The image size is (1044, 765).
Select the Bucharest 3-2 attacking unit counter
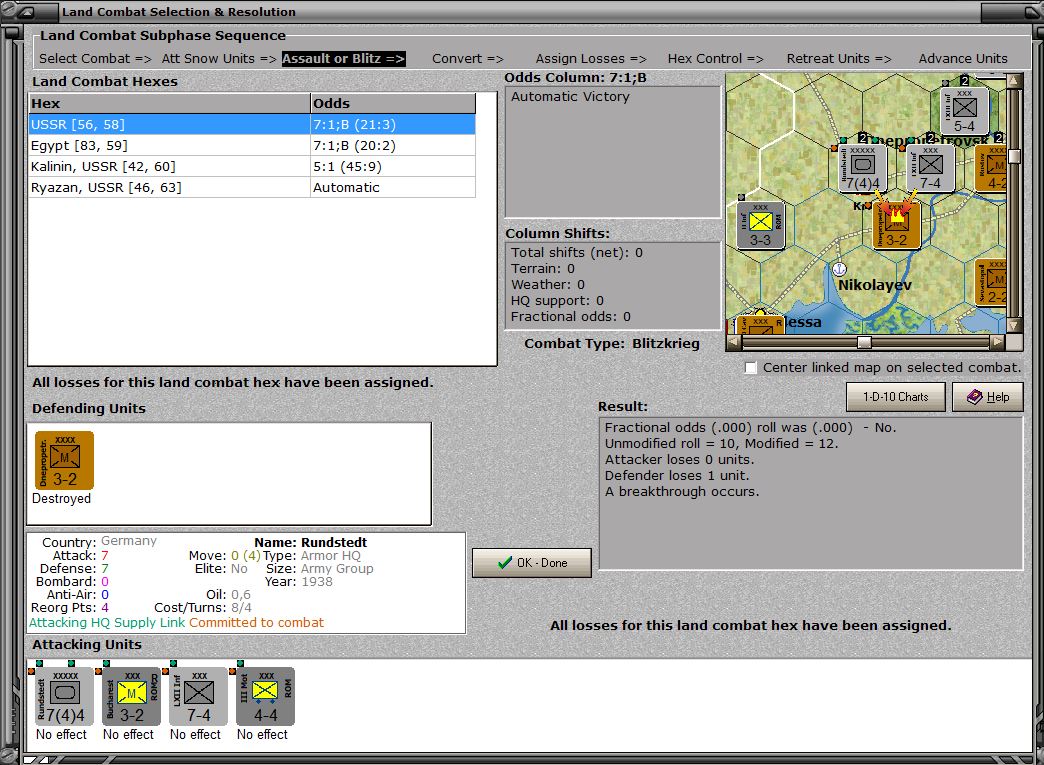click(131, 696)
